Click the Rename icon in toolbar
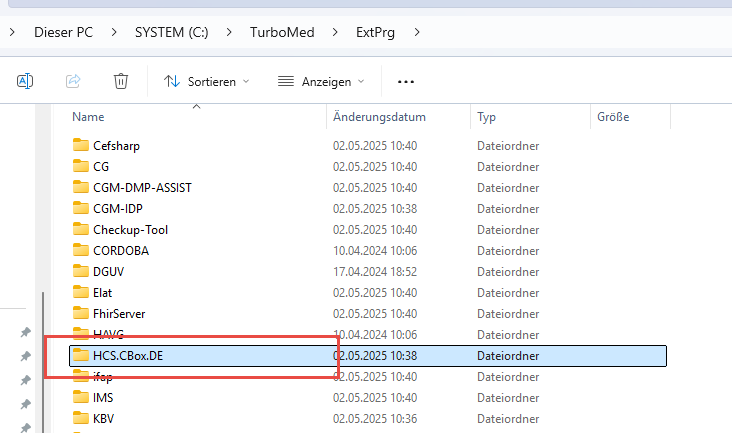The image size is (732, 433). pyautogui.click(x=25, y=81)
